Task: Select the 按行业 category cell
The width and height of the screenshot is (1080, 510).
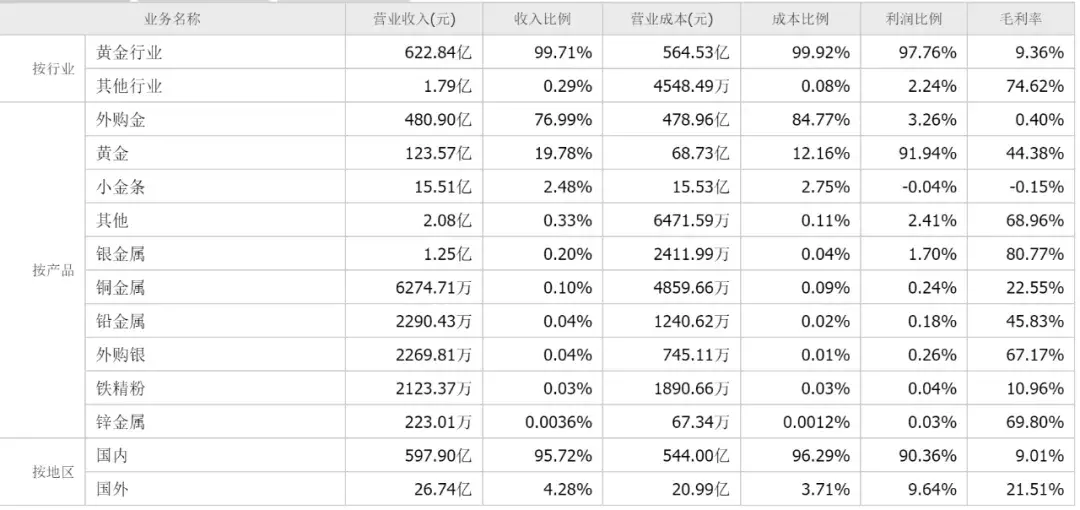Action: click(x=53, y=69)
